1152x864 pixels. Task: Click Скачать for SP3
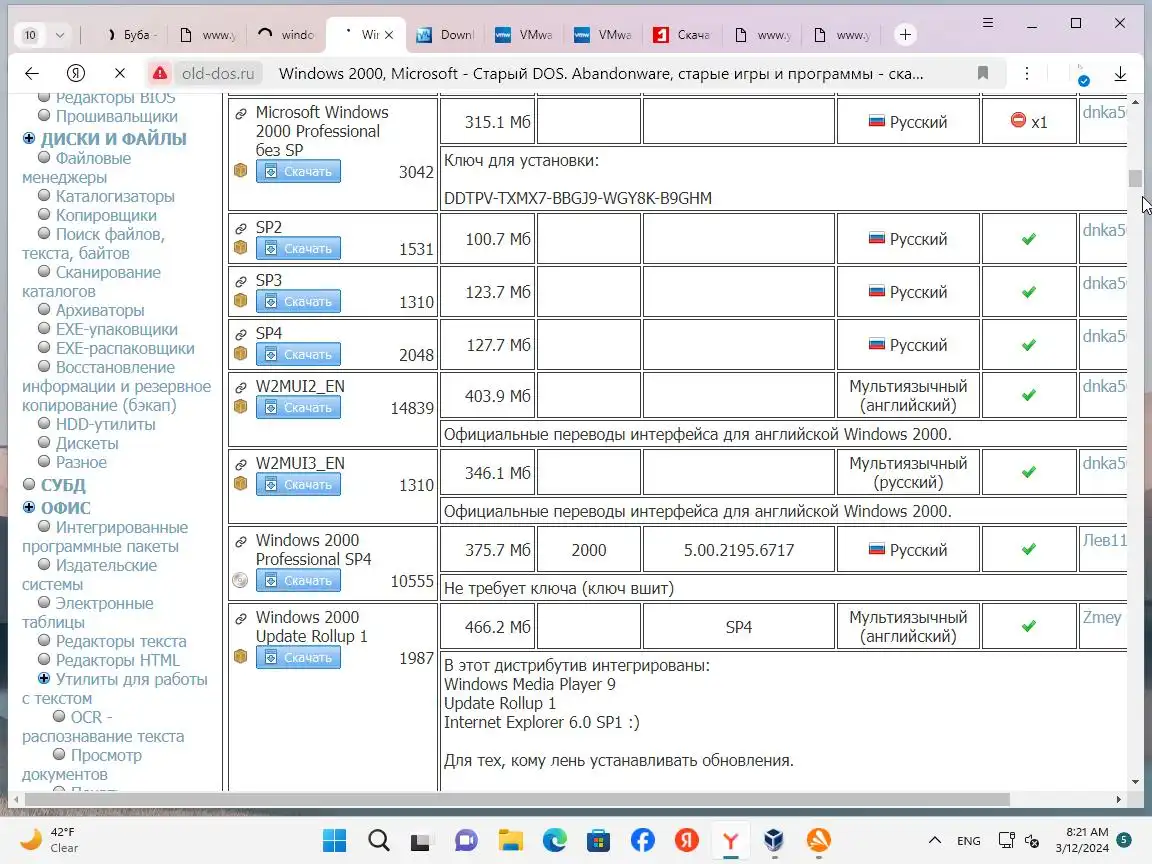(298, 301)
